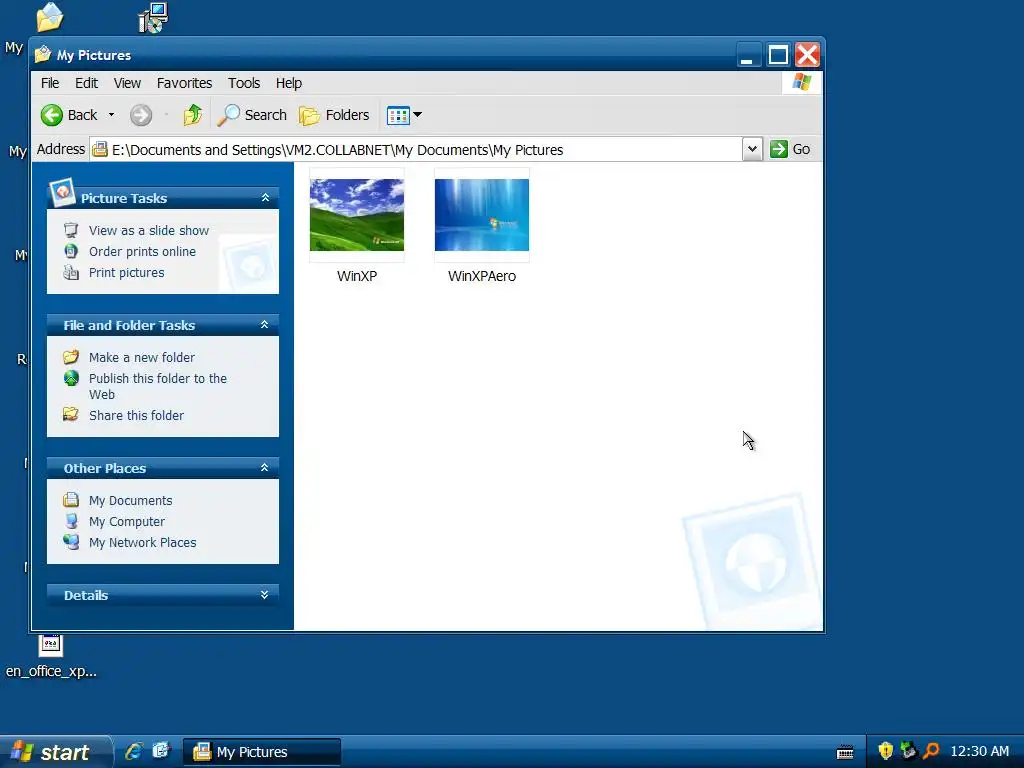Click View as a slide show
1024x768 pixels.
point(149,231)
